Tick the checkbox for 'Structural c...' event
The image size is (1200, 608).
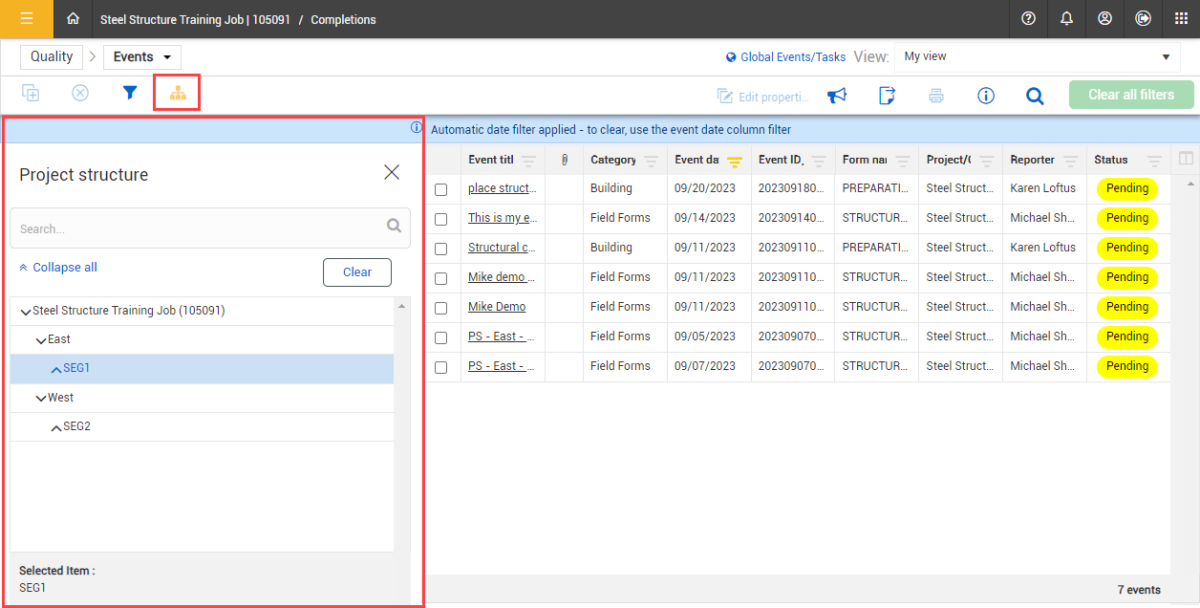point(441,248)
